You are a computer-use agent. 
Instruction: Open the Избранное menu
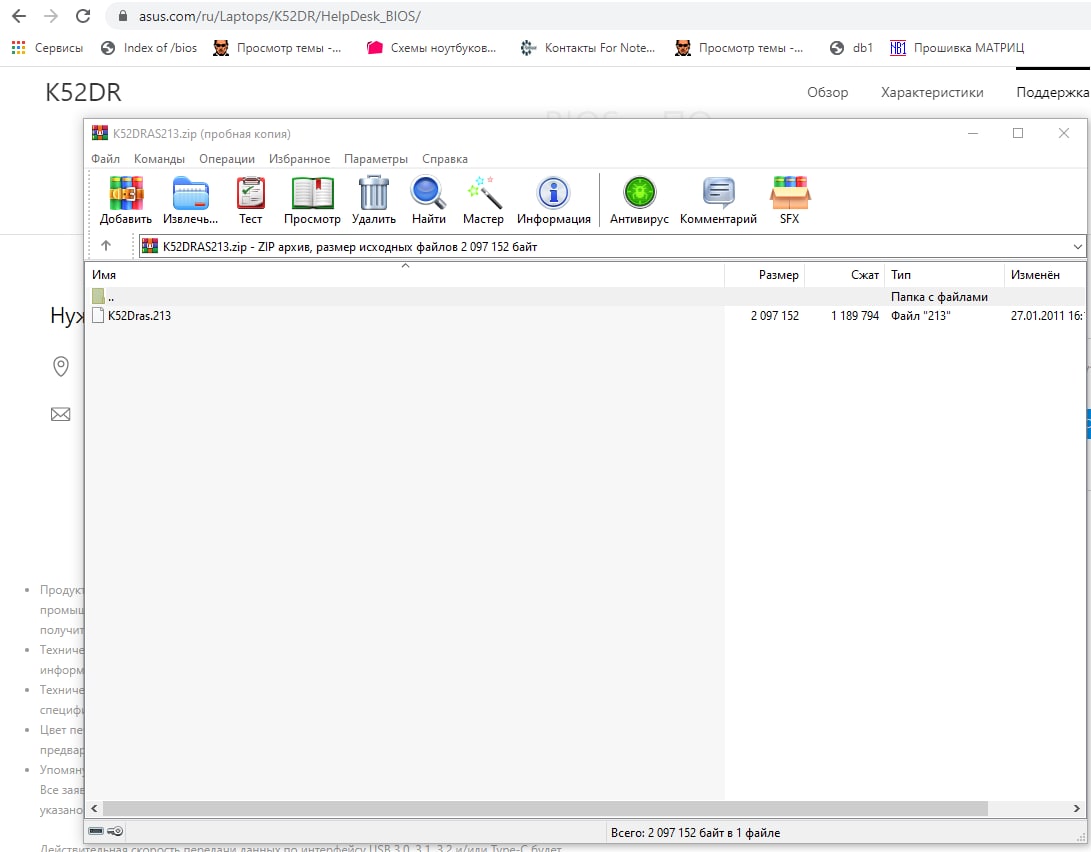tap(299, 159)
